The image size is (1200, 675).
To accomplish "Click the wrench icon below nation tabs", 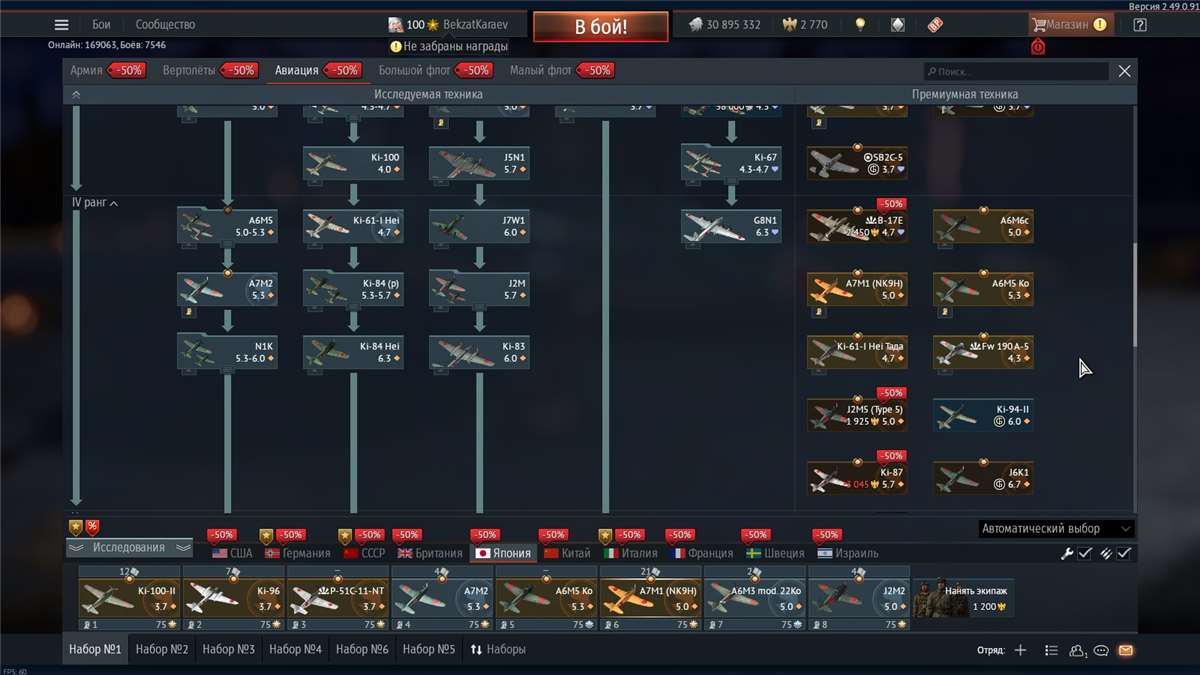I will coord(1066,552).
